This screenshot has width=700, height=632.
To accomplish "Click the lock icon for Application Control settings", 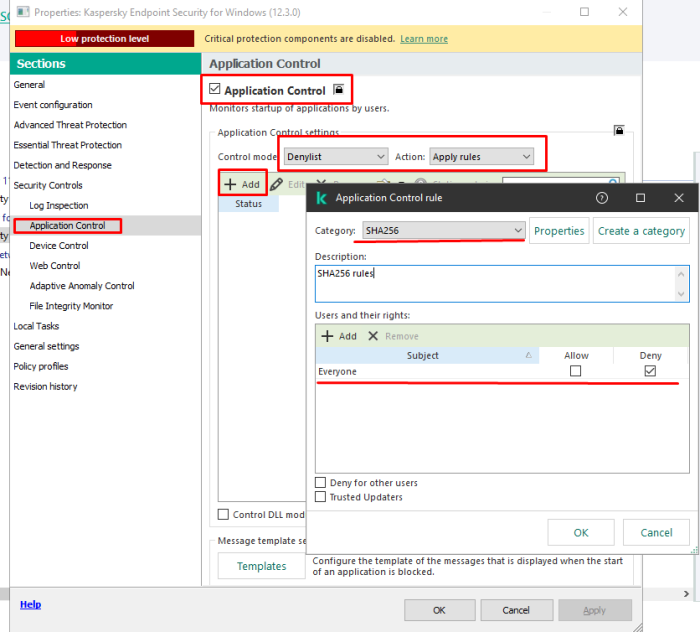I will (x=620, y=131).
